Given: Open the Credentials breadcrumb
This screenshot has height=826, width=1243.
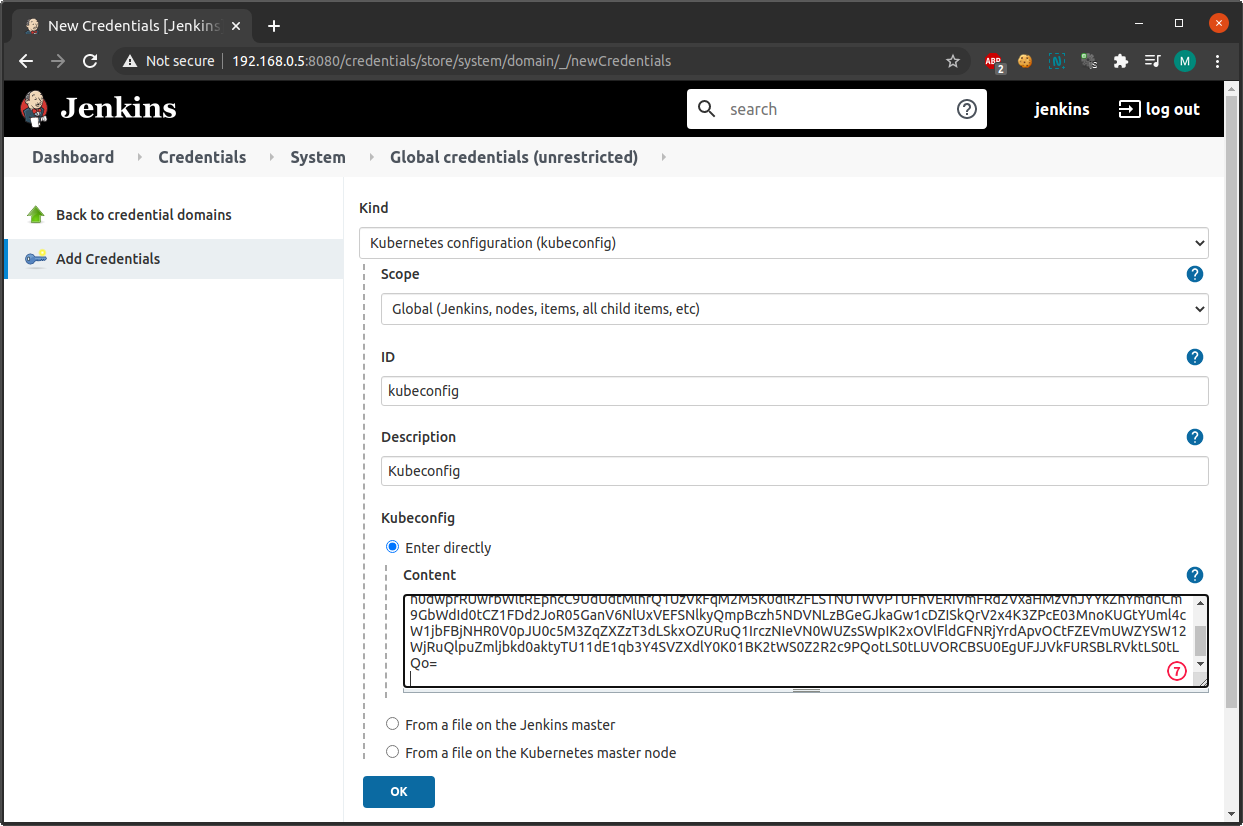Looking at the screenshot, I should (x=202, y=157).
